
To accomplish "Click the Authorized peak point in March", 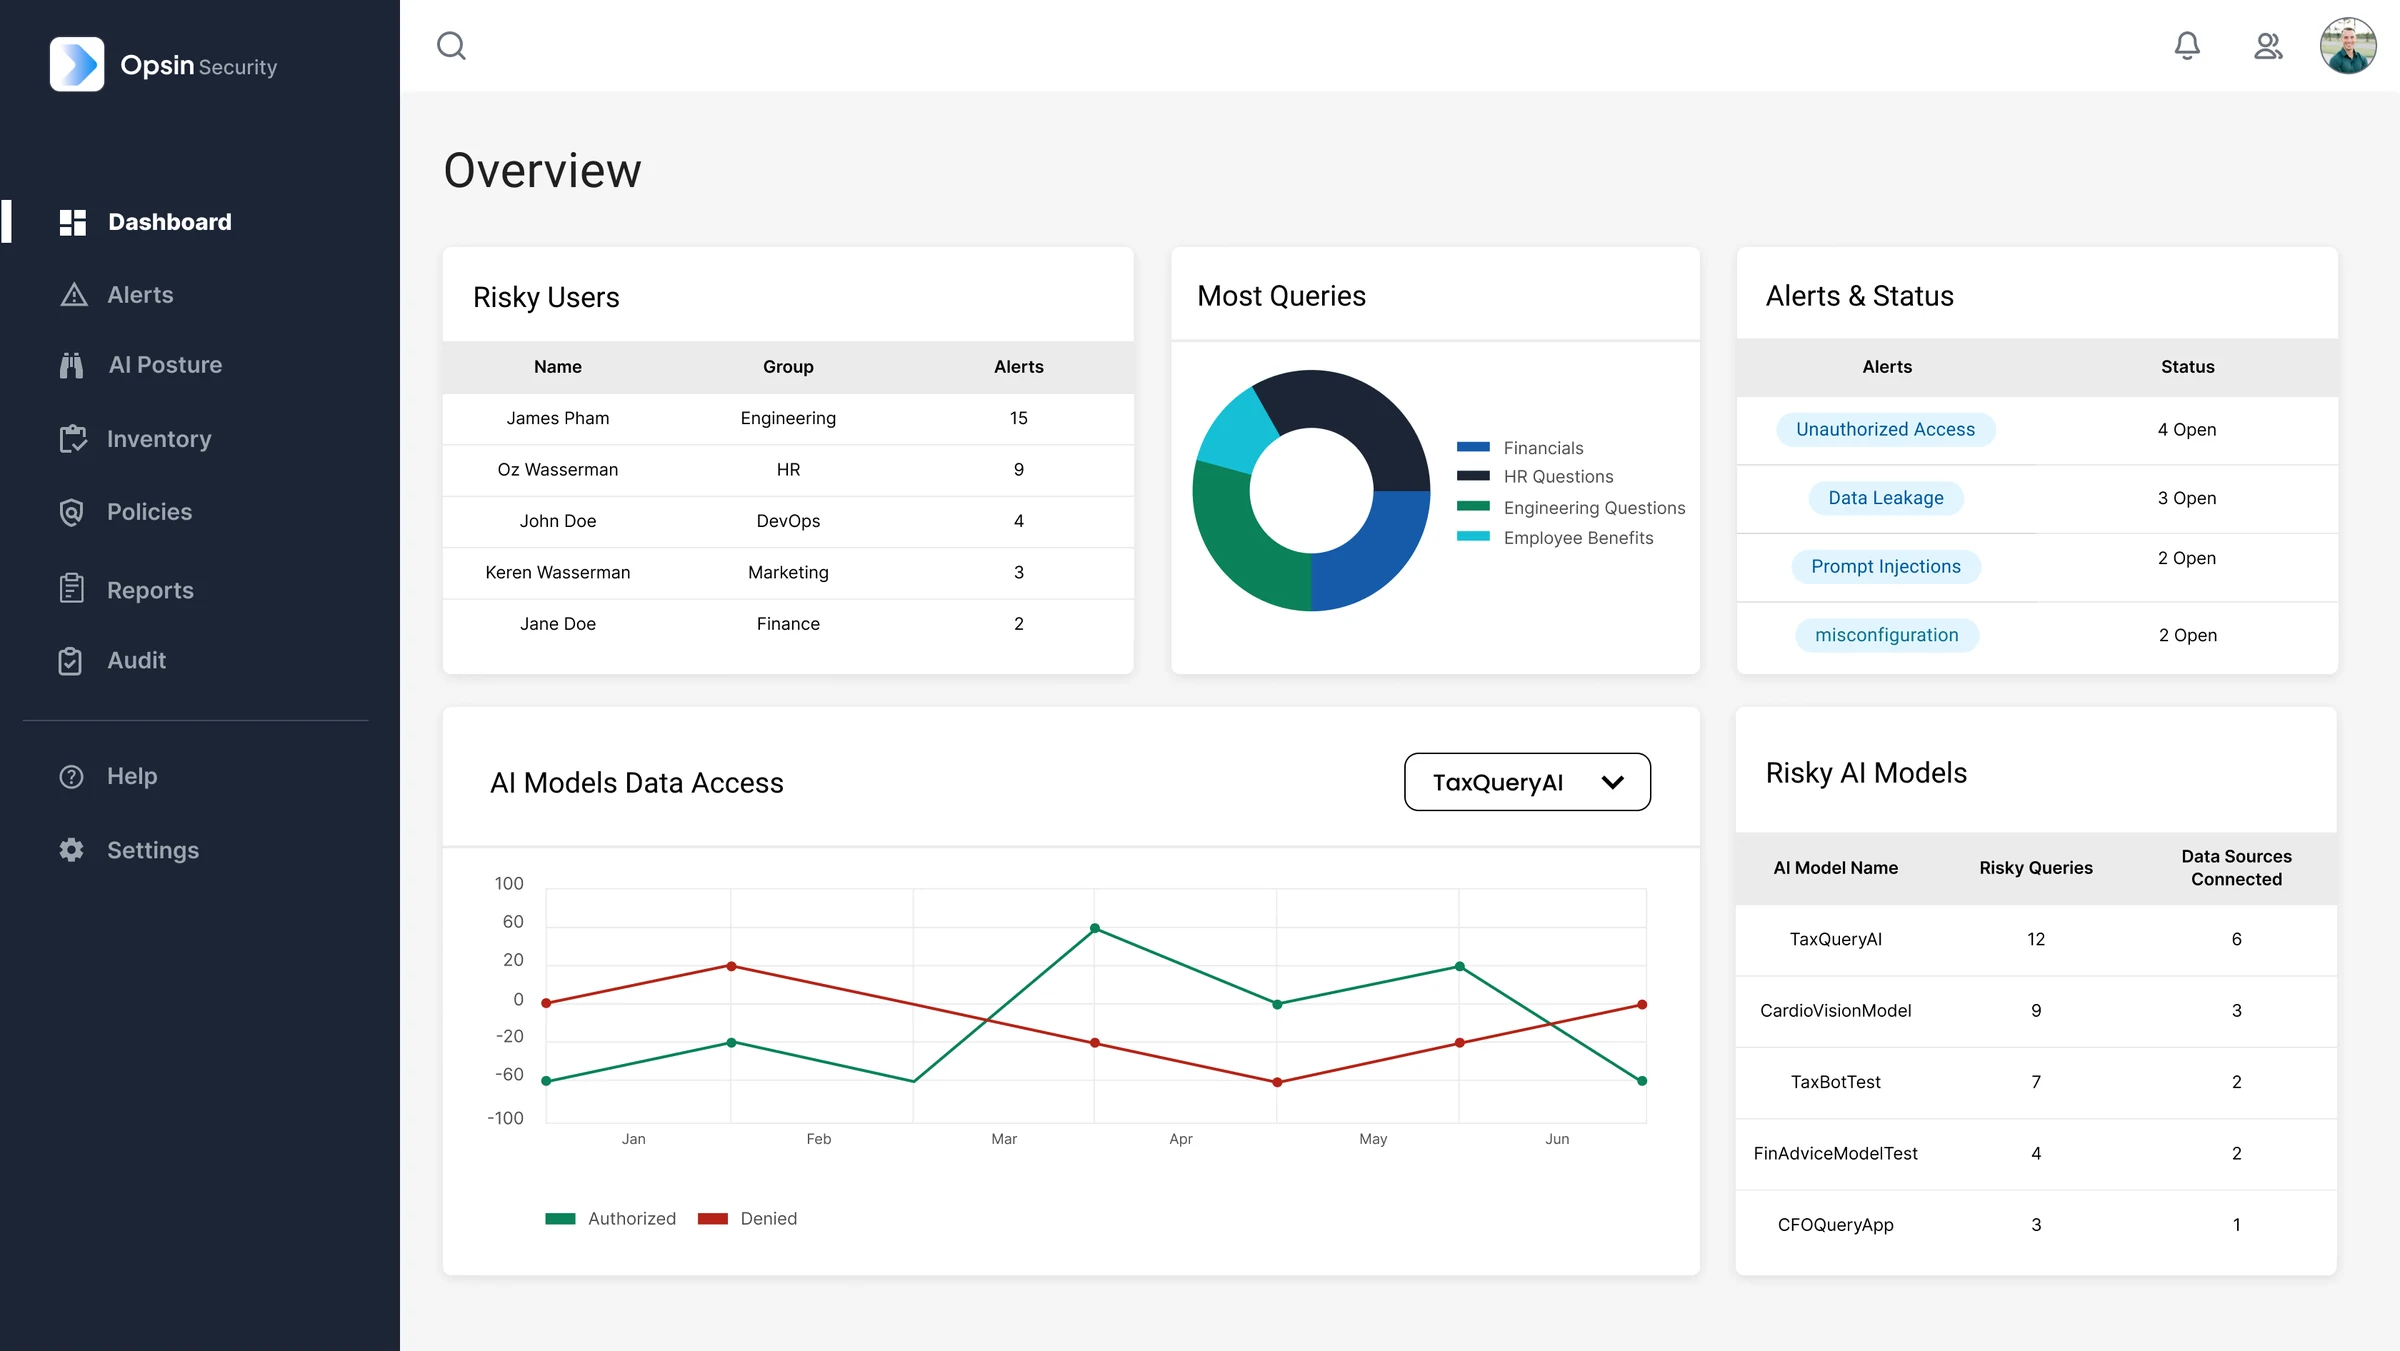I will (x=1095, y=928).
